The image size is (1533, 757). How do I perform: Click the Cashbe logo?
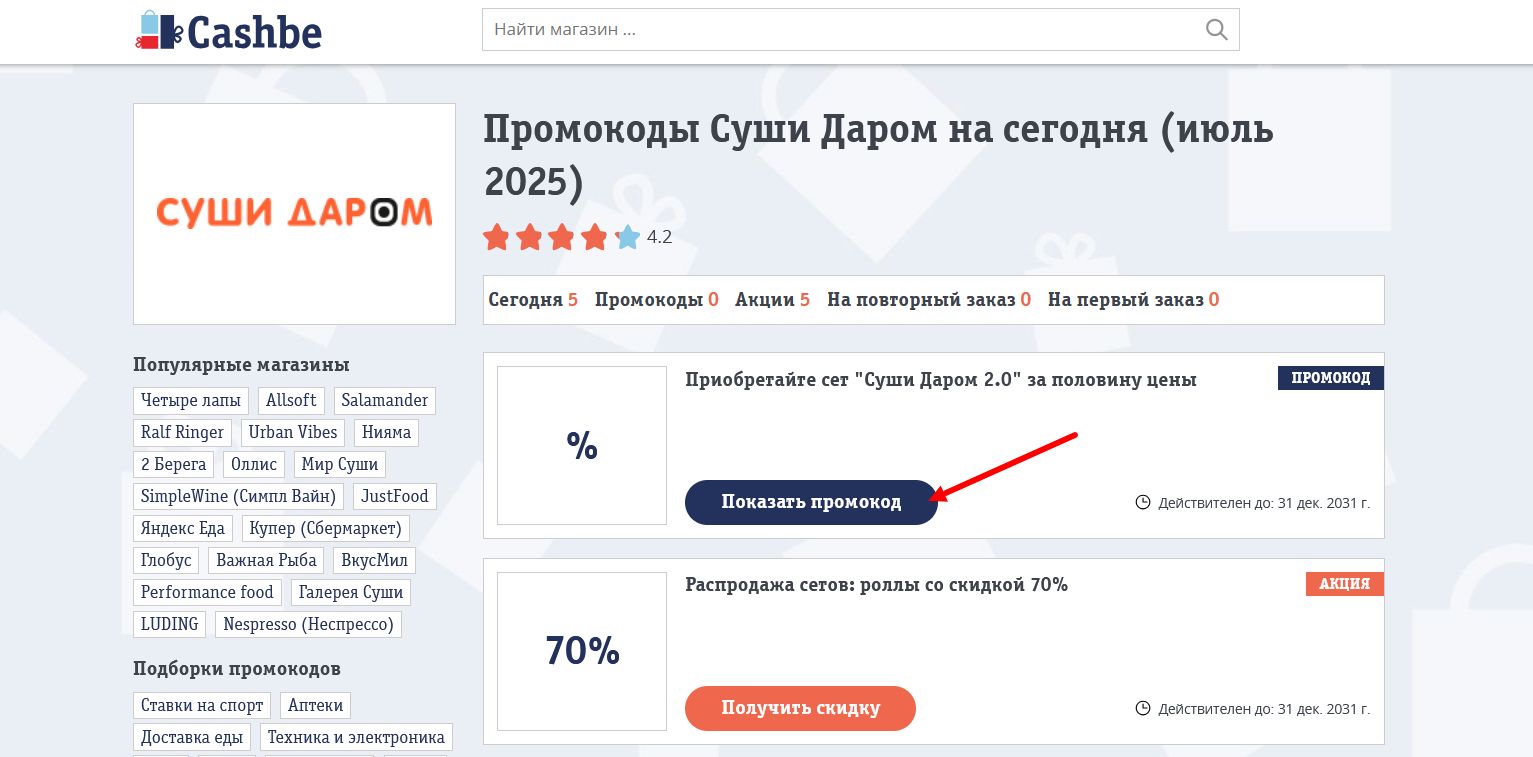[228, 30]
